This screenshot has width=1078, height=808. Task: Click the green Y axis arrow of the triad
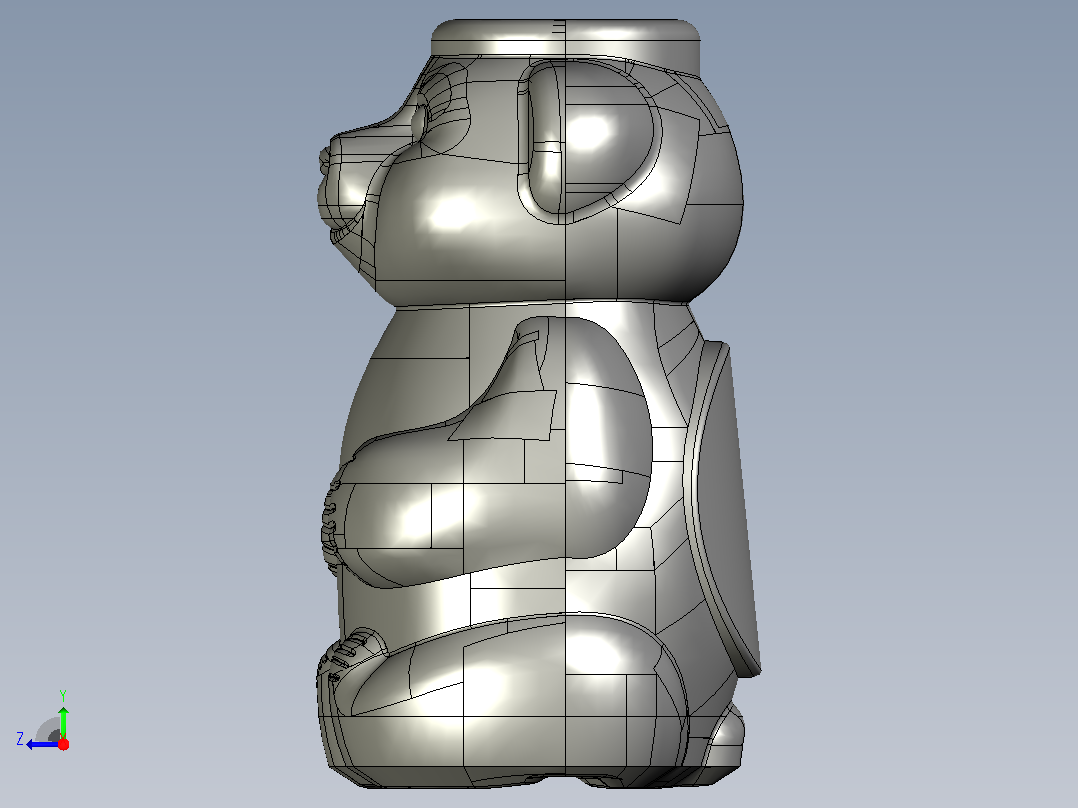tap(63, 721)
